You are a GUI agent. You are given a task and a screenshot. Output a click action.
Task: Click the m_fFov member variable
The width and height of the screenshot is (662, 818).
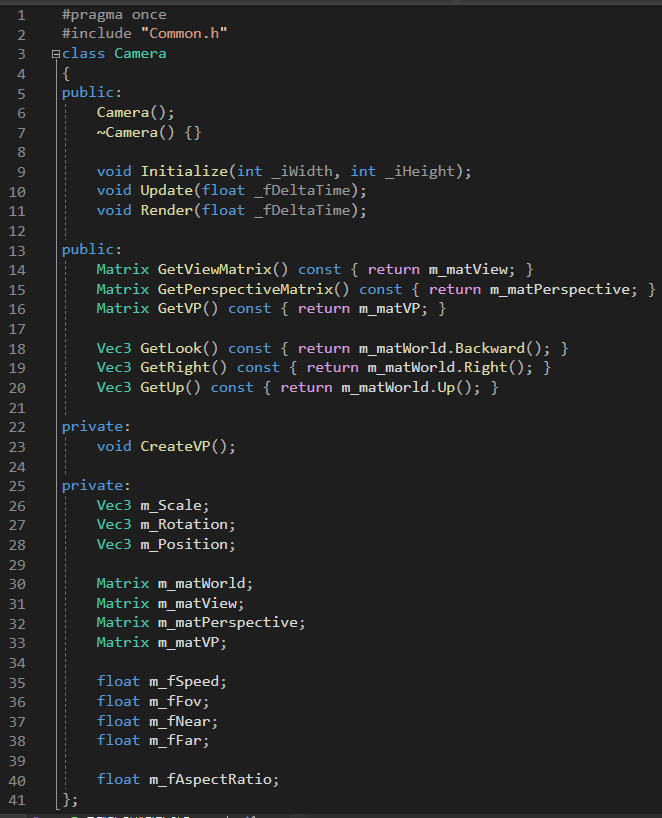point(175,702)
